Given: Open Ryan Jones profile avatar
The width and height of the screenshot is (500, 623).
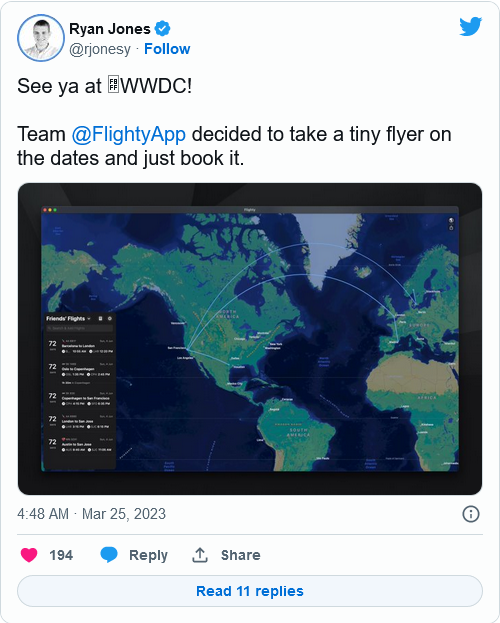Looking at the screenshot, I should coord(41,38).
